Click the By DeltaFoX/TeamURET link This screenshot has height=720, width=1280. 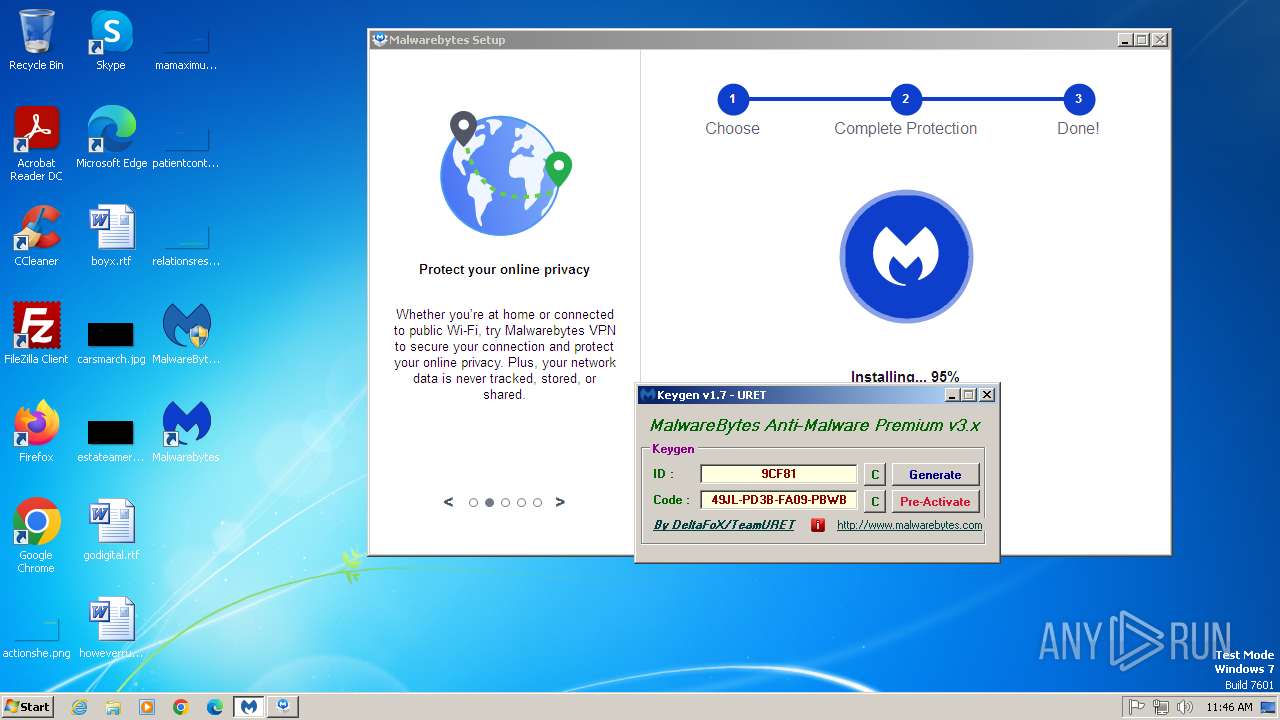[x=724, y=525]
